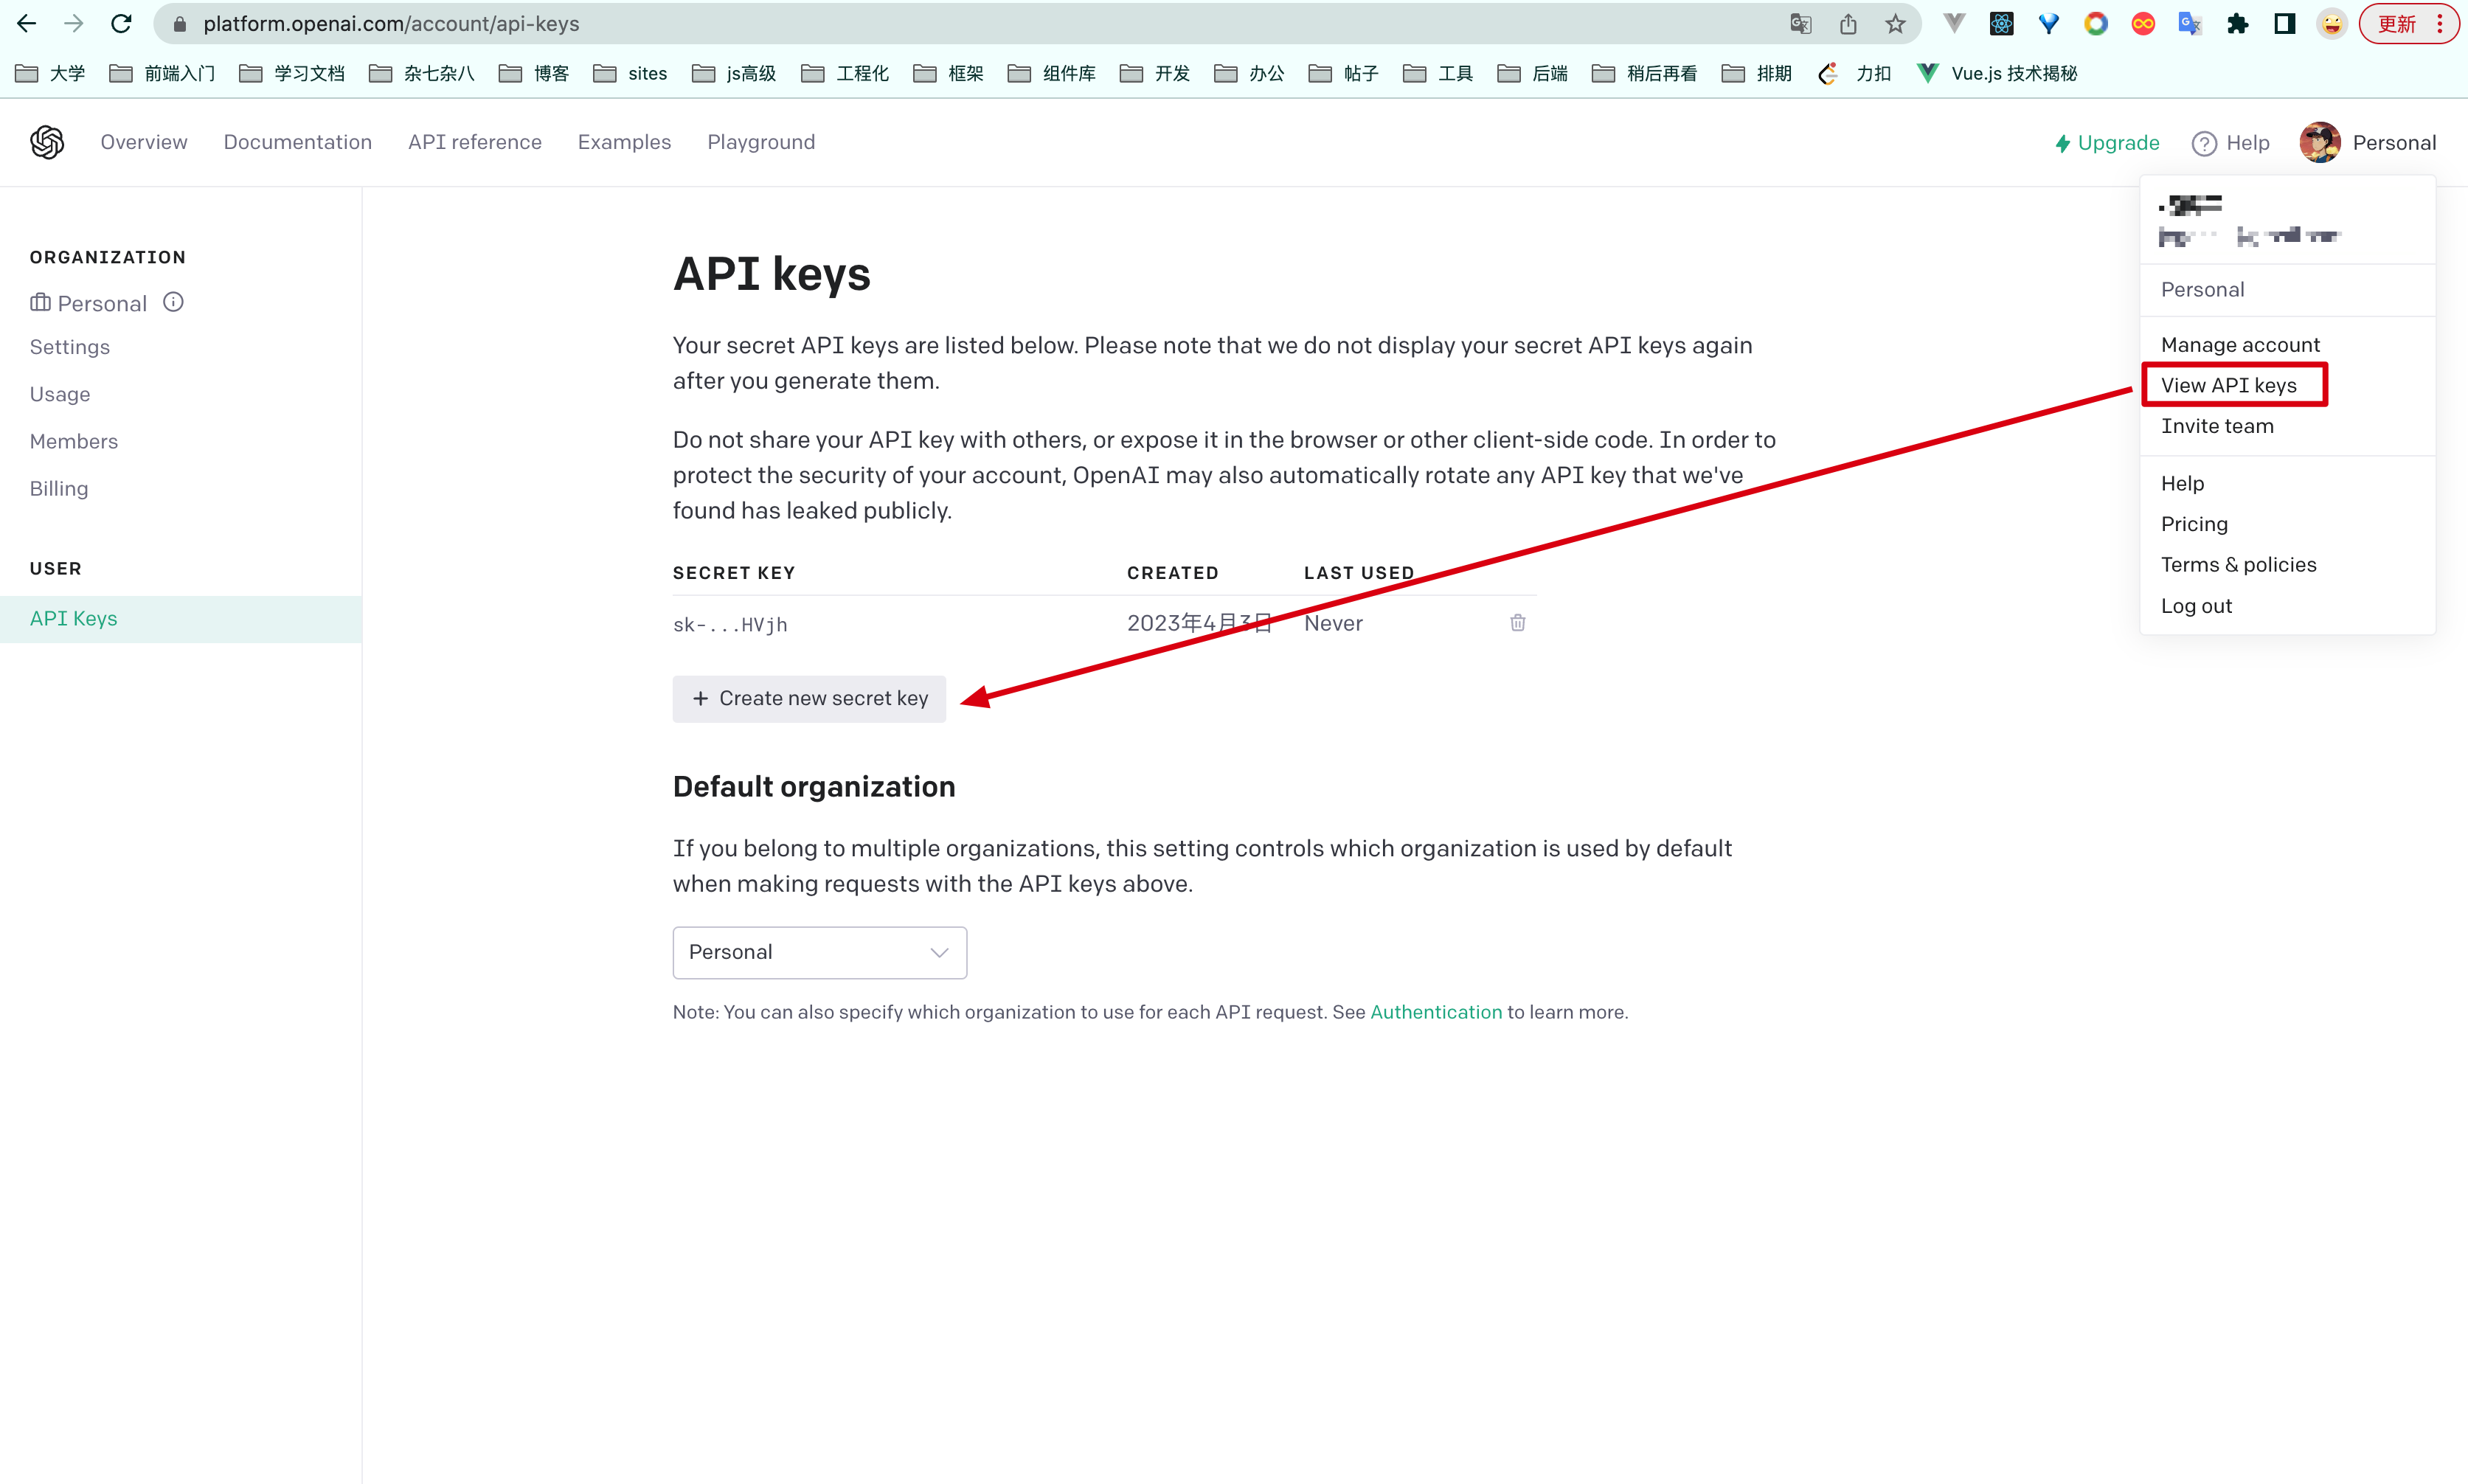Viewport: 2468px width, 1484px height.
Task: Expand the Personal default organization dropdown
Action: tap(819, 952)
